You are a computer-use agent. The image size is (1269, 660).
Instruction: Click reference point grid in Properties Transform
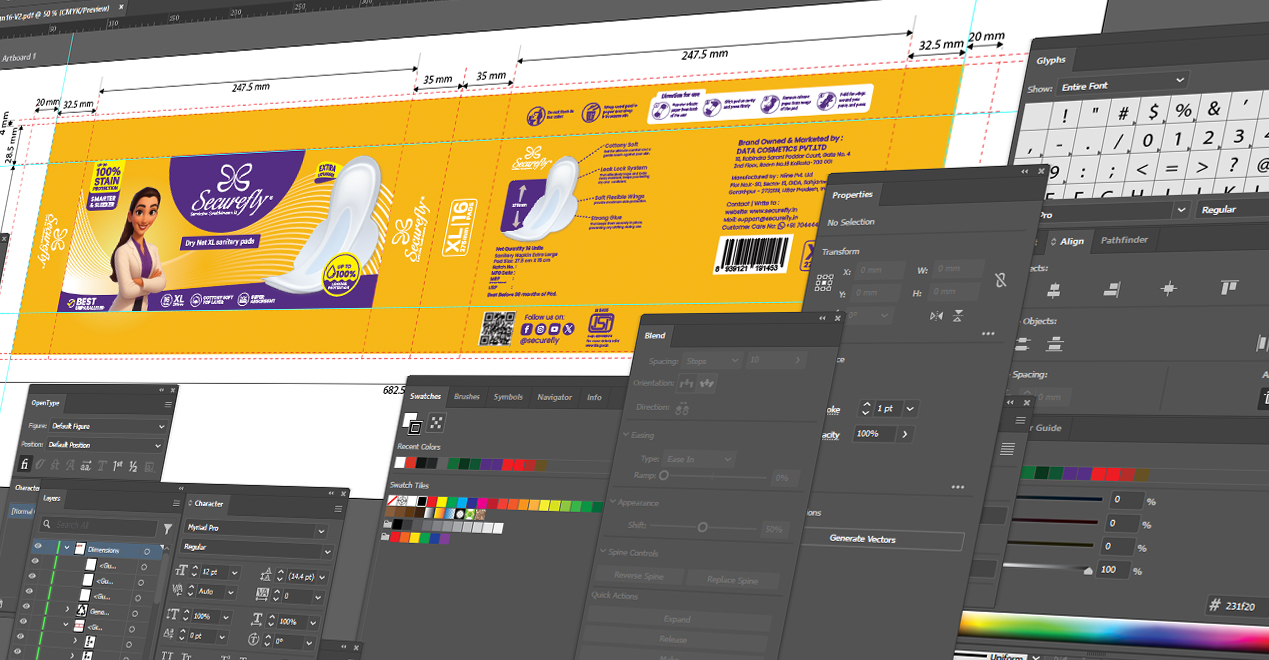[824, 282]
